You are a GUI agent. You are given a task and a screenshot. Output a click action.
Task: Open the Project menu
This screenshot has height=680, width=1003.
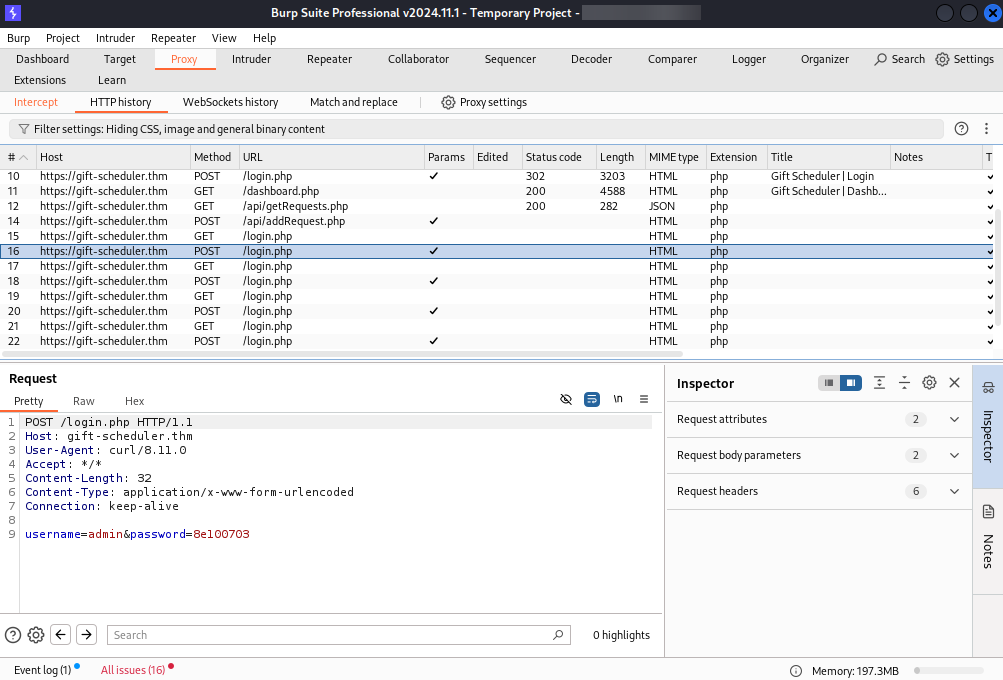point(63,38)
